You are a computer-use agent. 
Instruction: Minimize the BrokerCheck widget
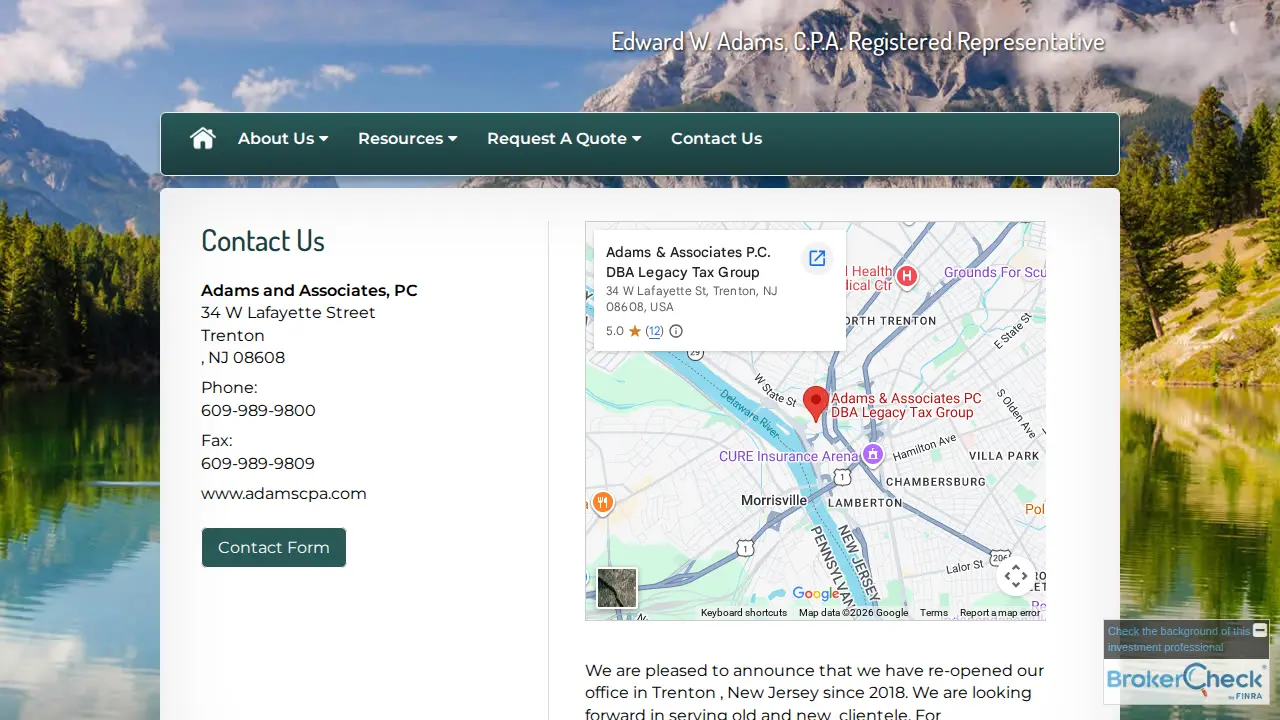1259,630
